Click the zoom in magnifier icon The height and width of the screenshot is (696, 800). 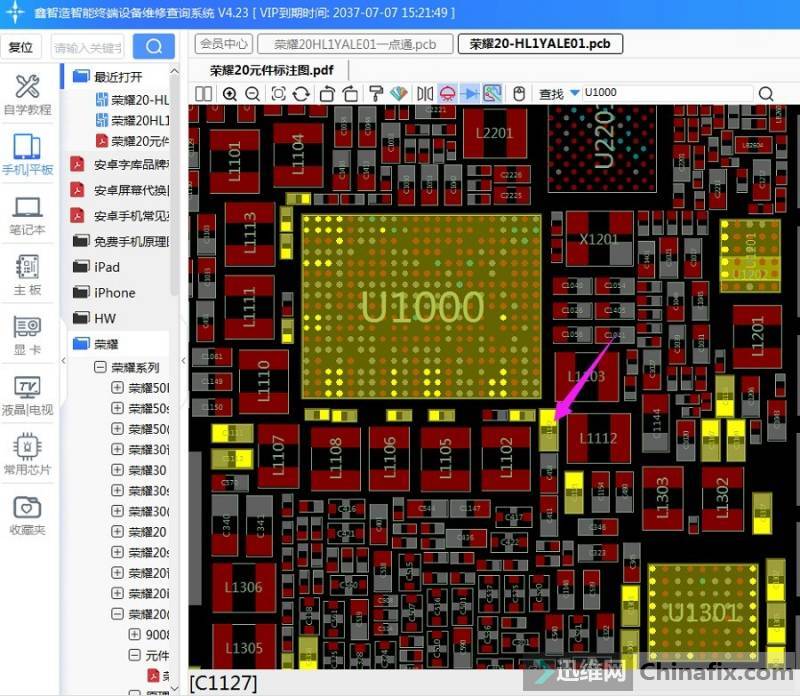[230, 93]
